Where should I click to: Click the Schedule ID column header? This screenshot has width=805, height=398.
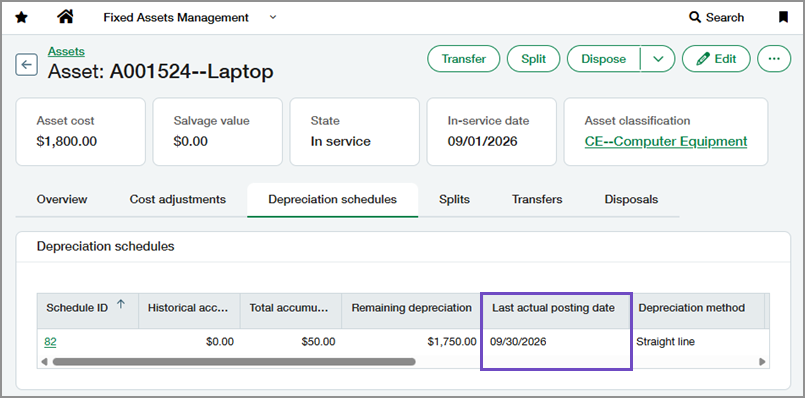87,311
